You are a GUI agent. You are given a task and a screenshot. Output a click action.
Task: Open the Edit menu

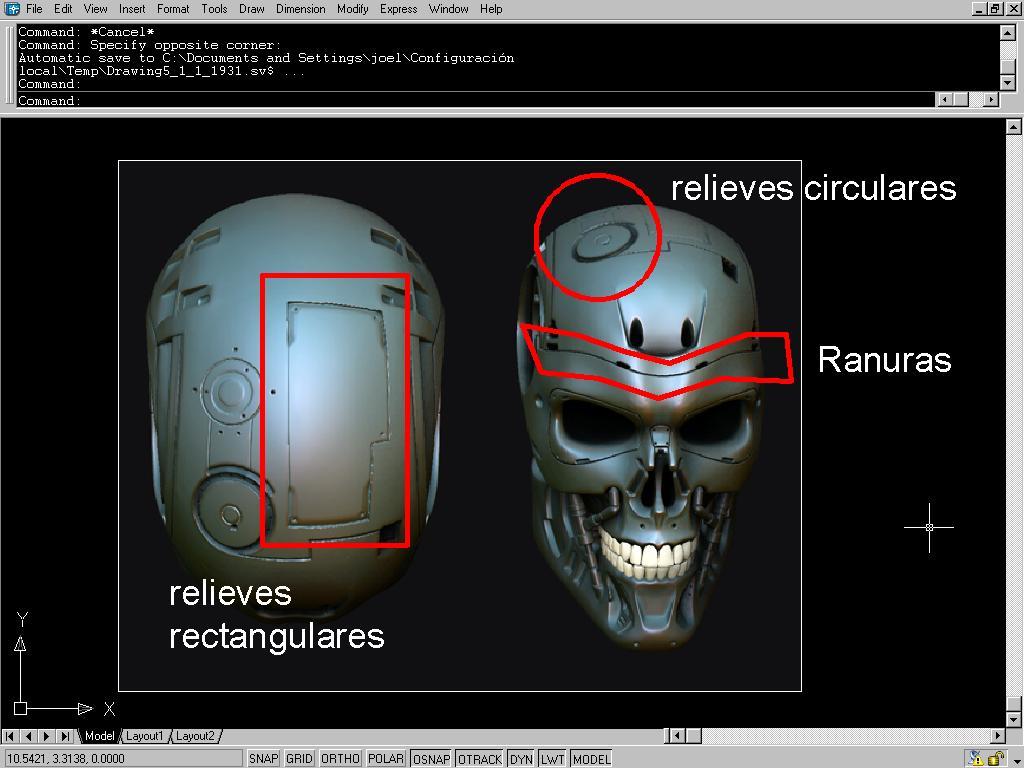click(x=63, y=8)
